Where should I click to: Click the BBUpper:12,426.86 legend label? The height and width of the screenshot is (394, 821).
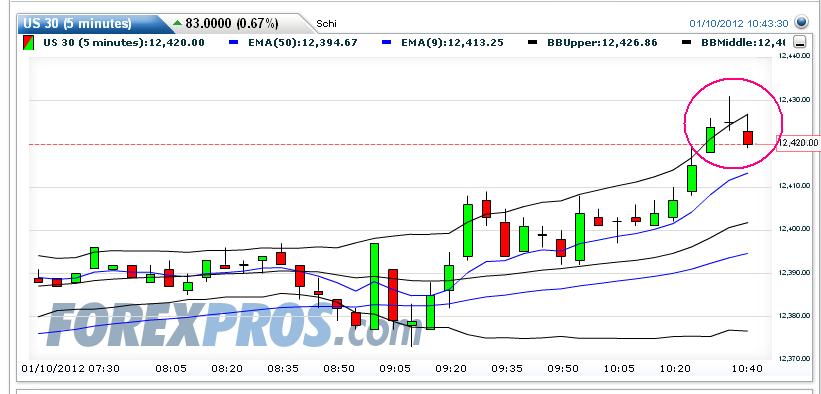click(602, 42)
